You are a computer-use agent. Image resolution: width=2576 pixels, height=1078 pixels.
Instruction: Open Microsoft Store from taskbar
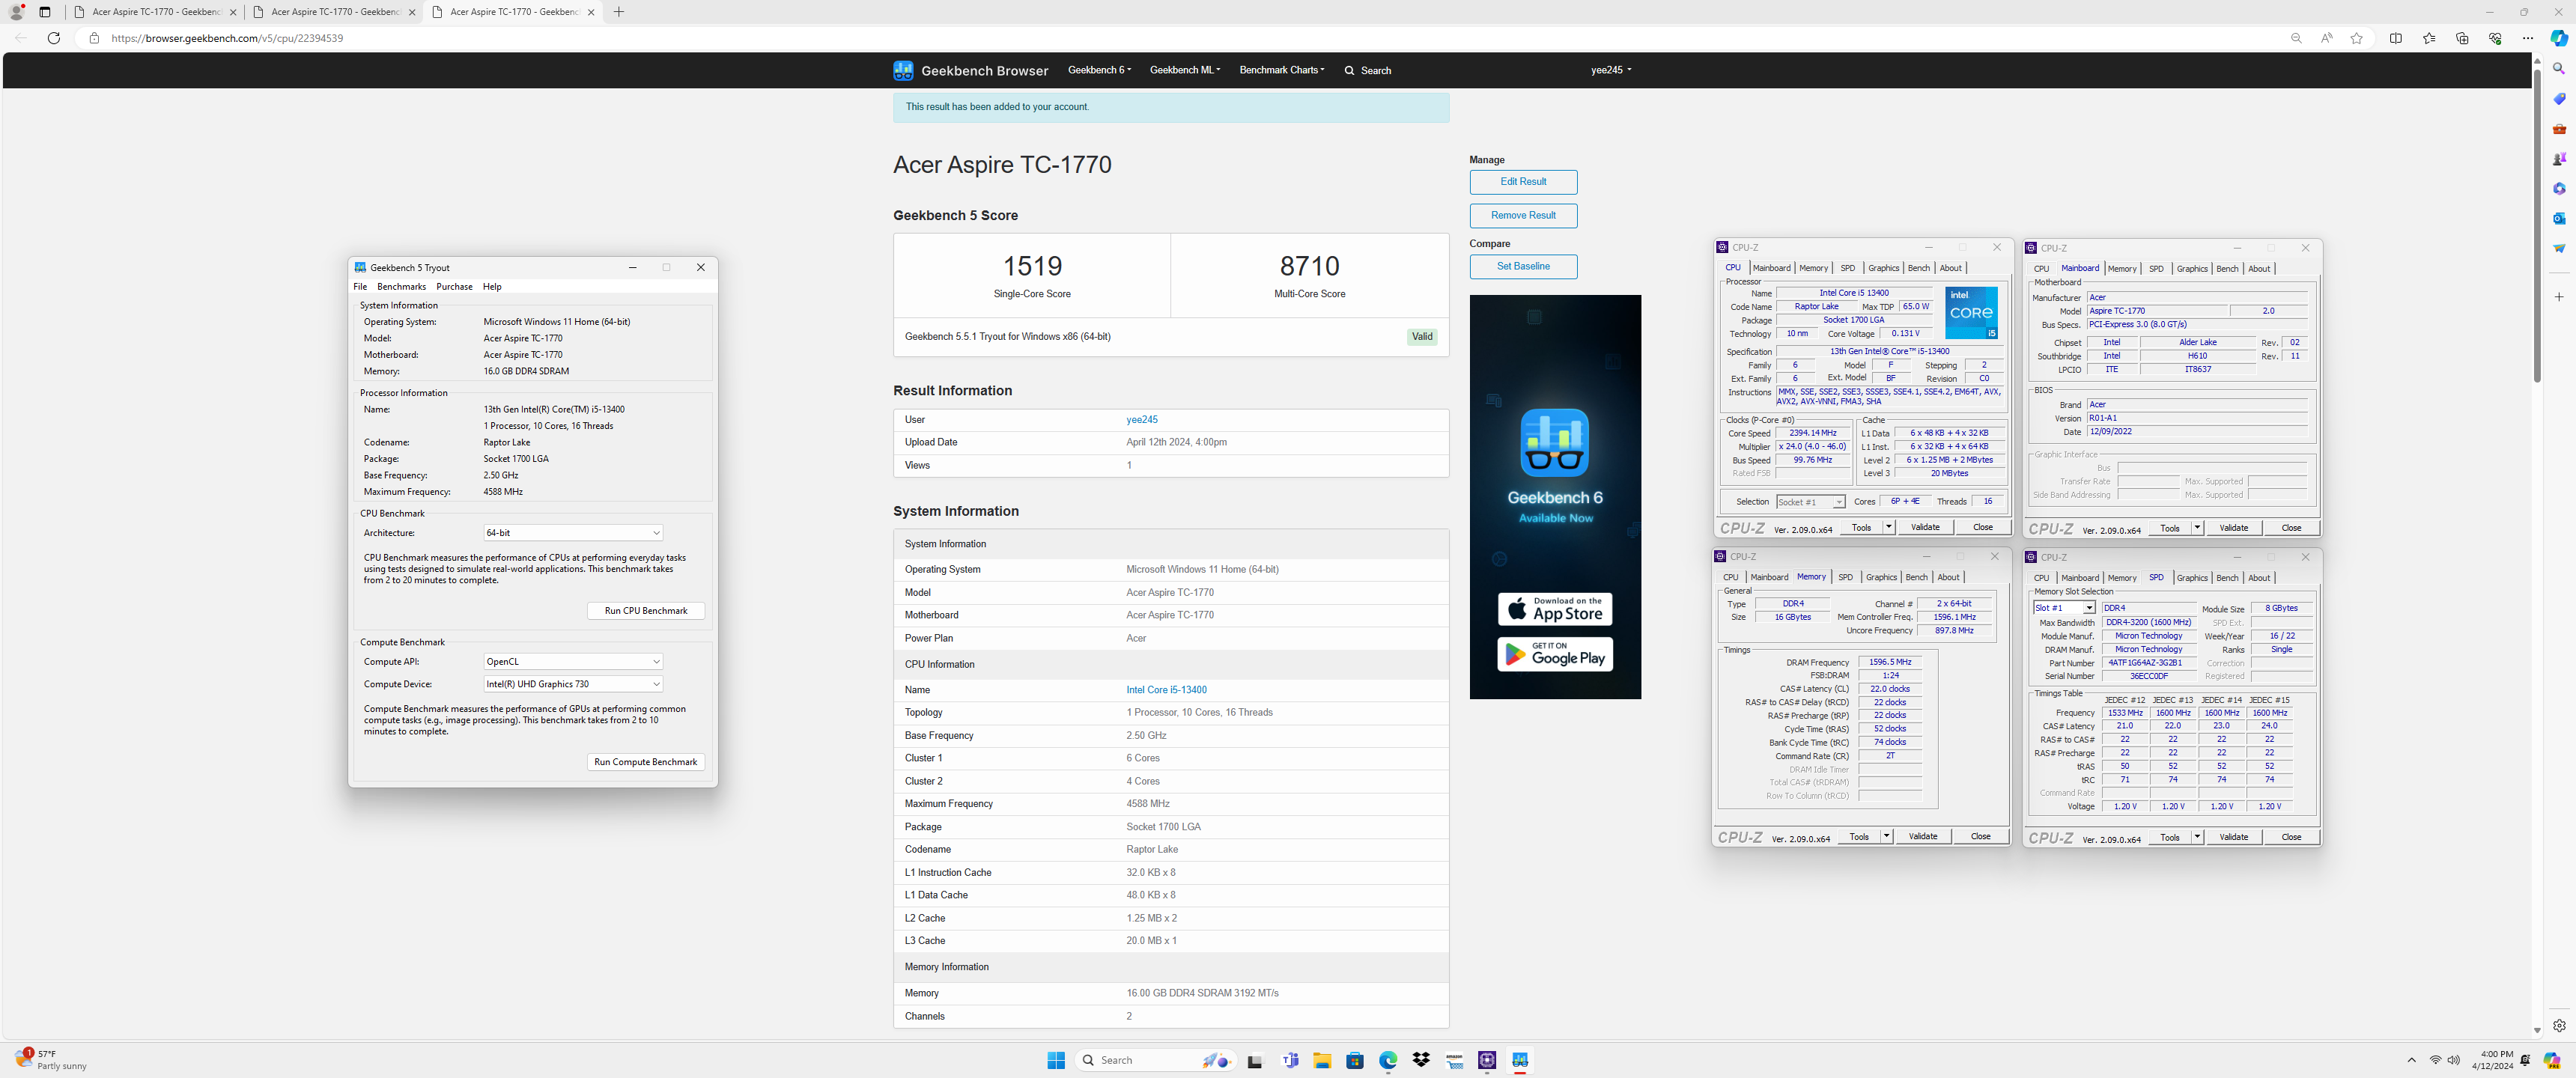(1355, 1060)
